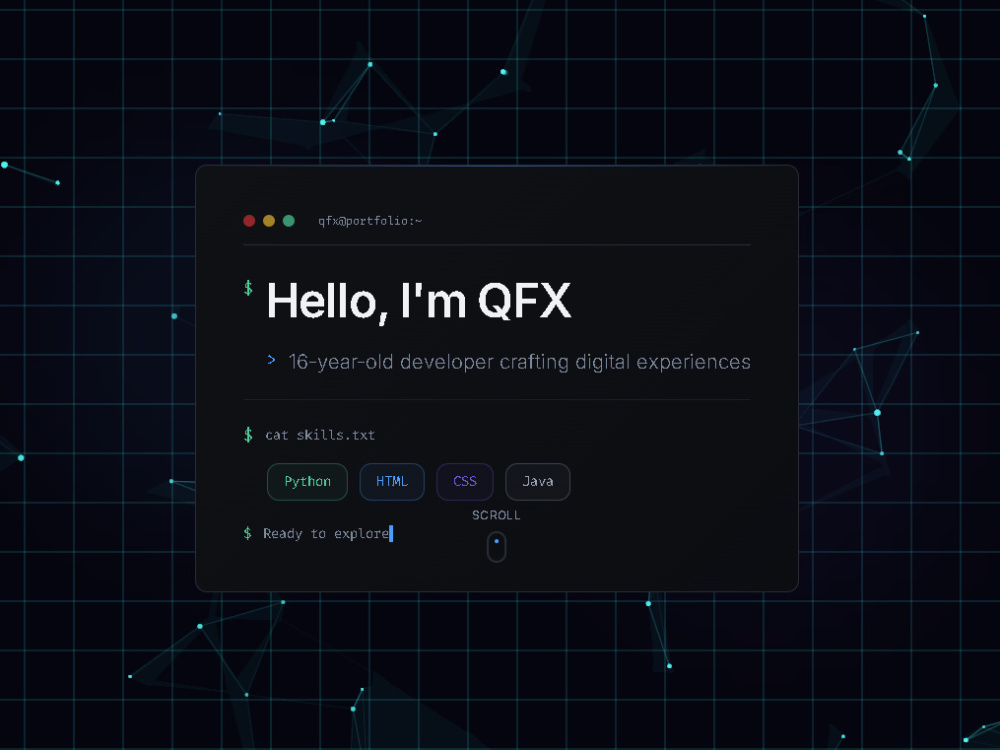
Task: Click the "cat skills.txt" command text
Action: point(320,435)
